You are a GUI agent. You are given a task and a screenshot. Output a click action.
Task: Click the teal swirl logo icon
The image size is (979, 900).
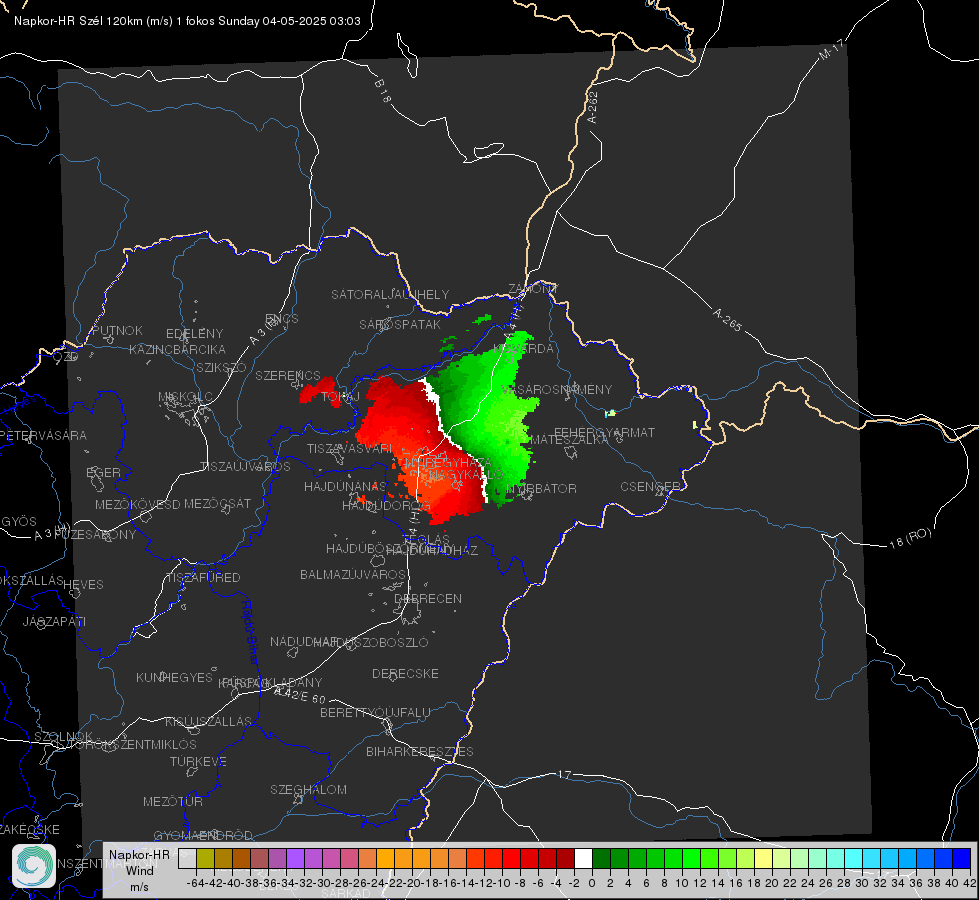pos(34,866)
